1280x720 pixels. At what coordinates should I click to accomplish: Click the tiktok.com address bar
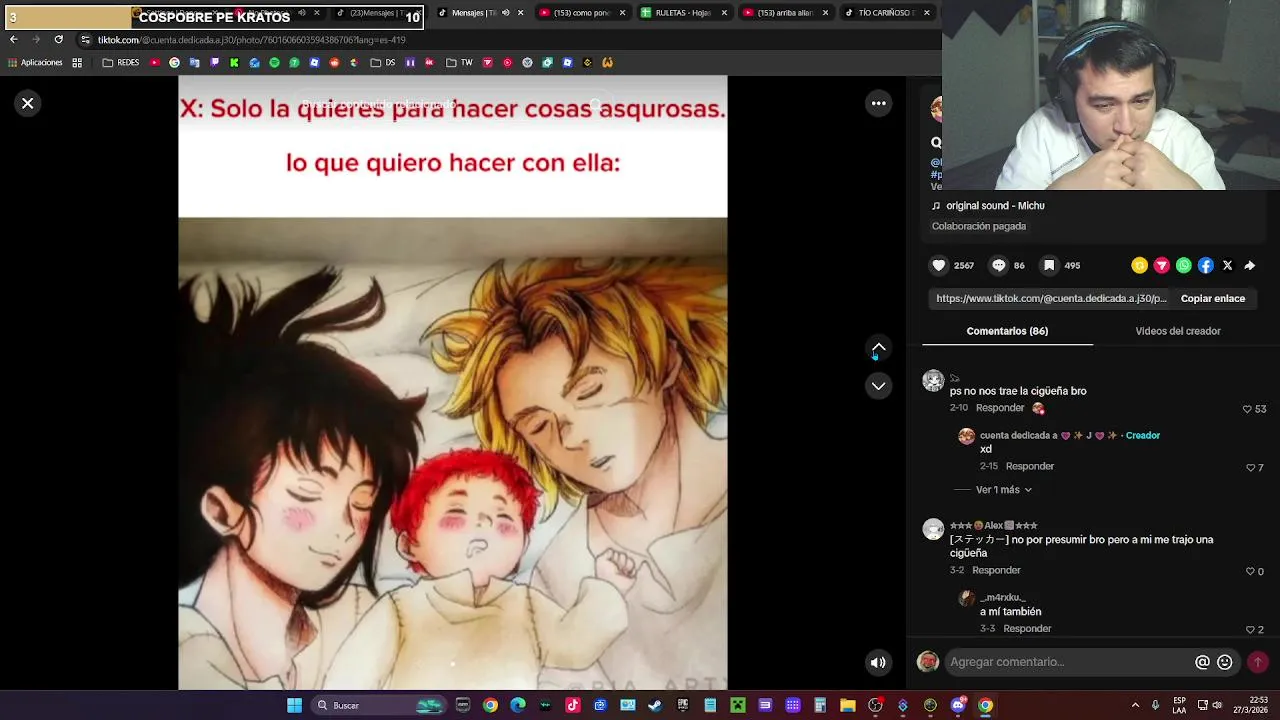pos(500,40)
